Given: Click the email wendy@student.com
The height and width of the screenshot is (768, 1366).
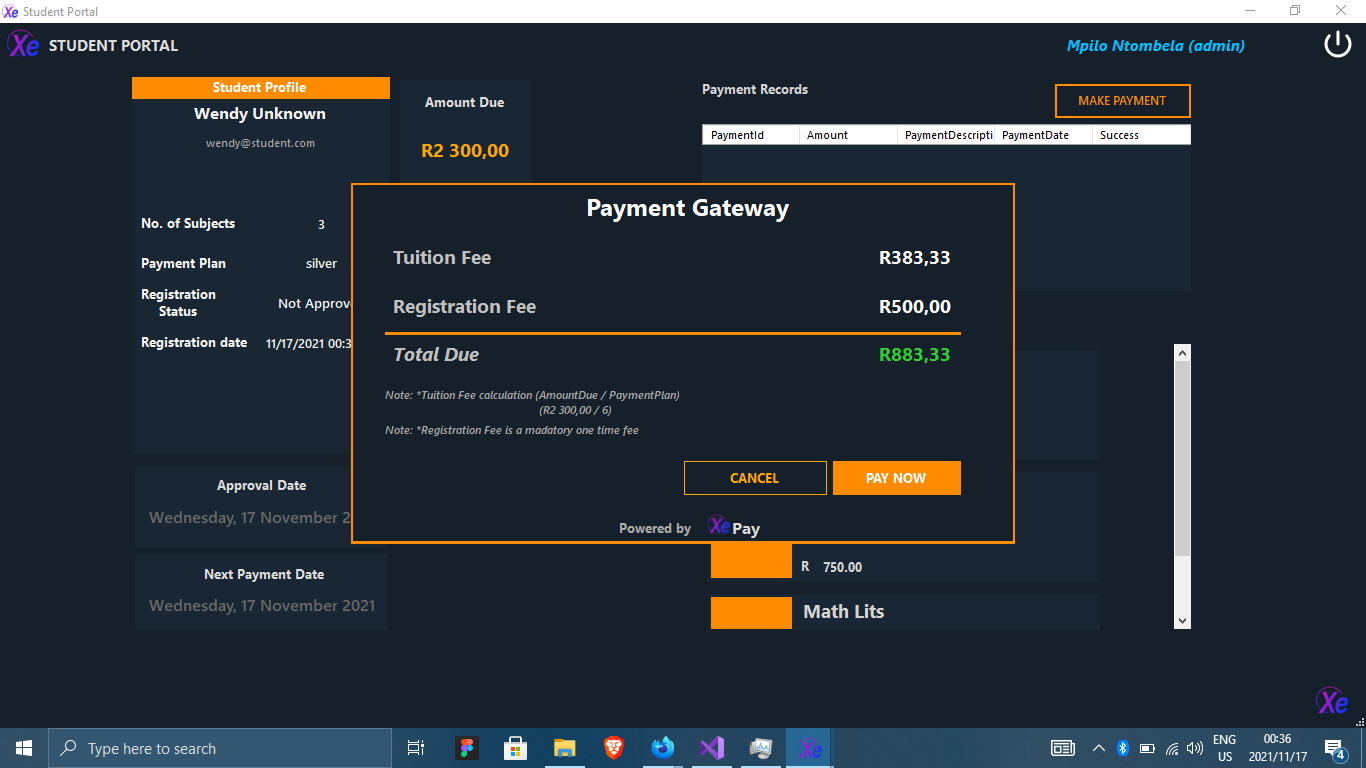Looking at the screenshot, I should point(260,143).
